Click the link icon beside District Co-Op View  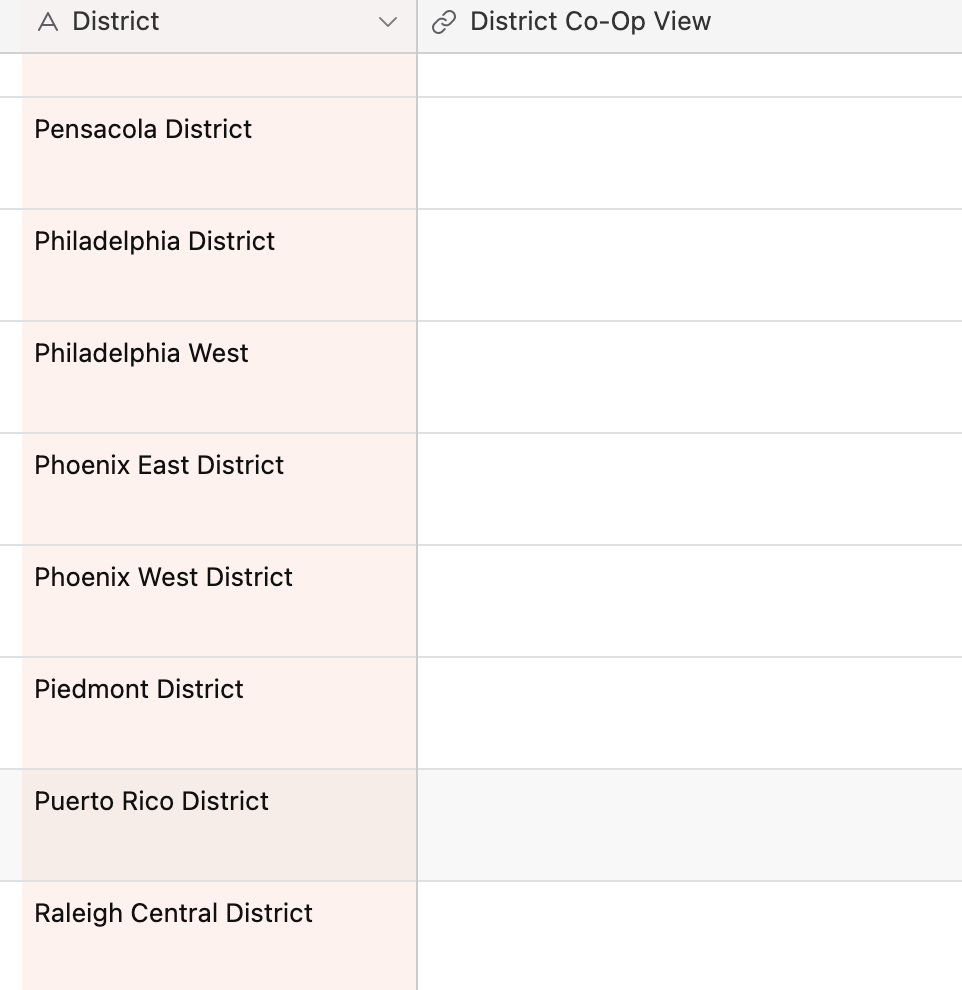coord(444,22)
